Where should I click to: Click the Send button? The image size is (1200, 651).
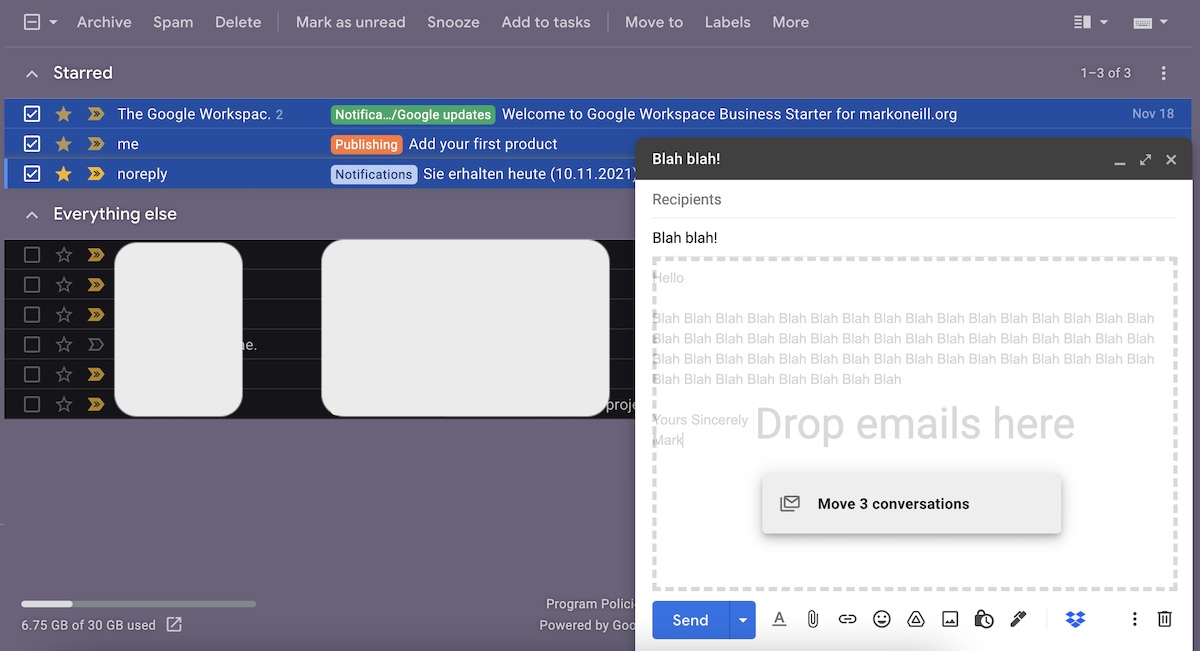coord(690,620)
